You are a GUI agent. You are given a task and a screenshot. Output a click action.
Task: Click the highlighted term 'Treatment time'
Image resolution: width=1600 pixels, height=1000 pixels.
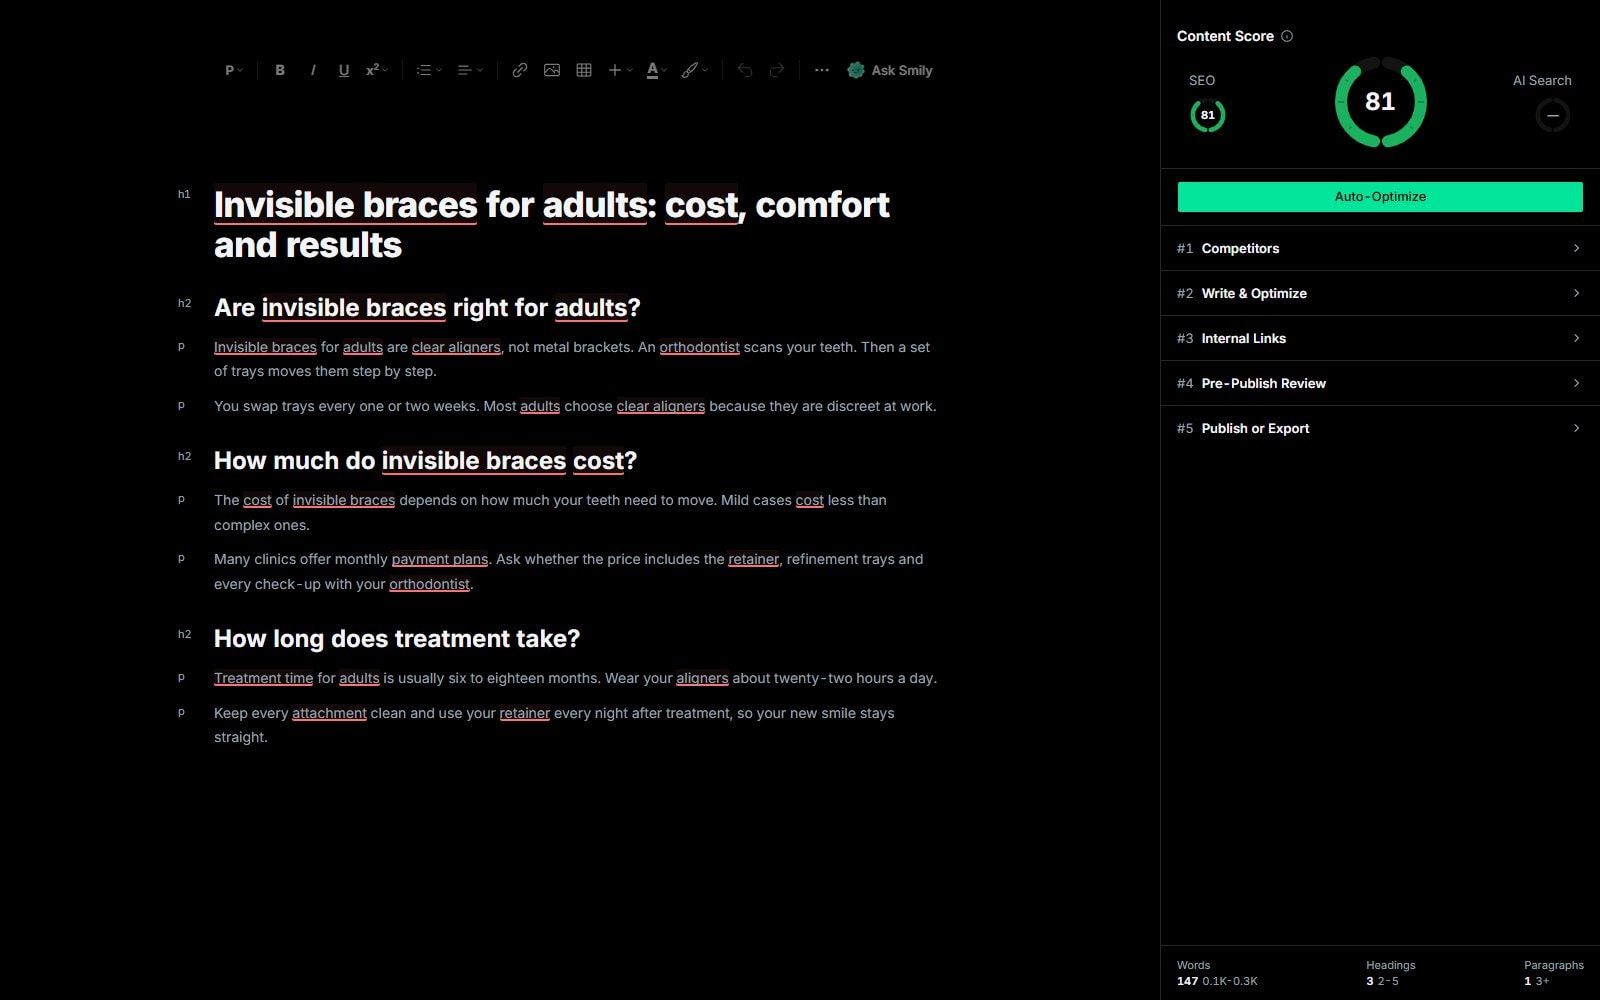coord(263,678)
